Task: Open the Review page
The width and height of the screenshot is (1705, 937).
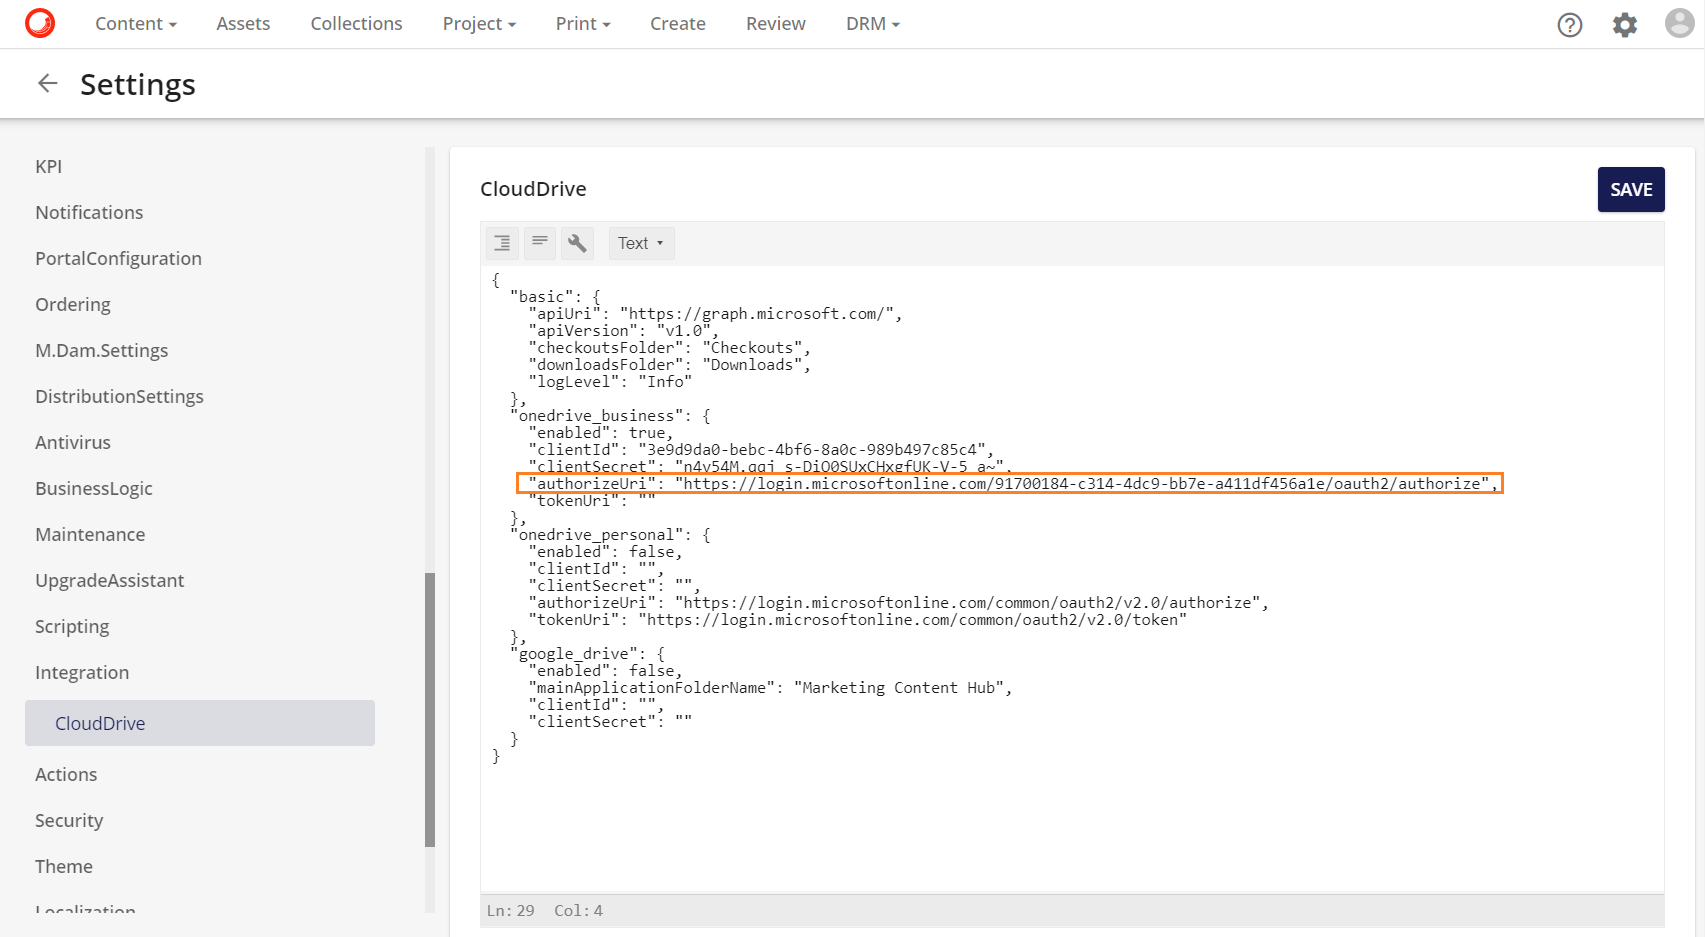Action: pos(776,23)
